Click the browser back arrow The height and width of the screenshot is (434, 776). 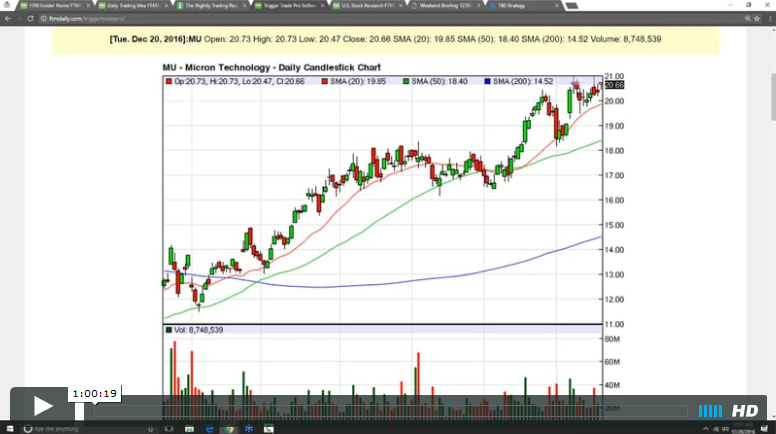(x=7, y=17)
